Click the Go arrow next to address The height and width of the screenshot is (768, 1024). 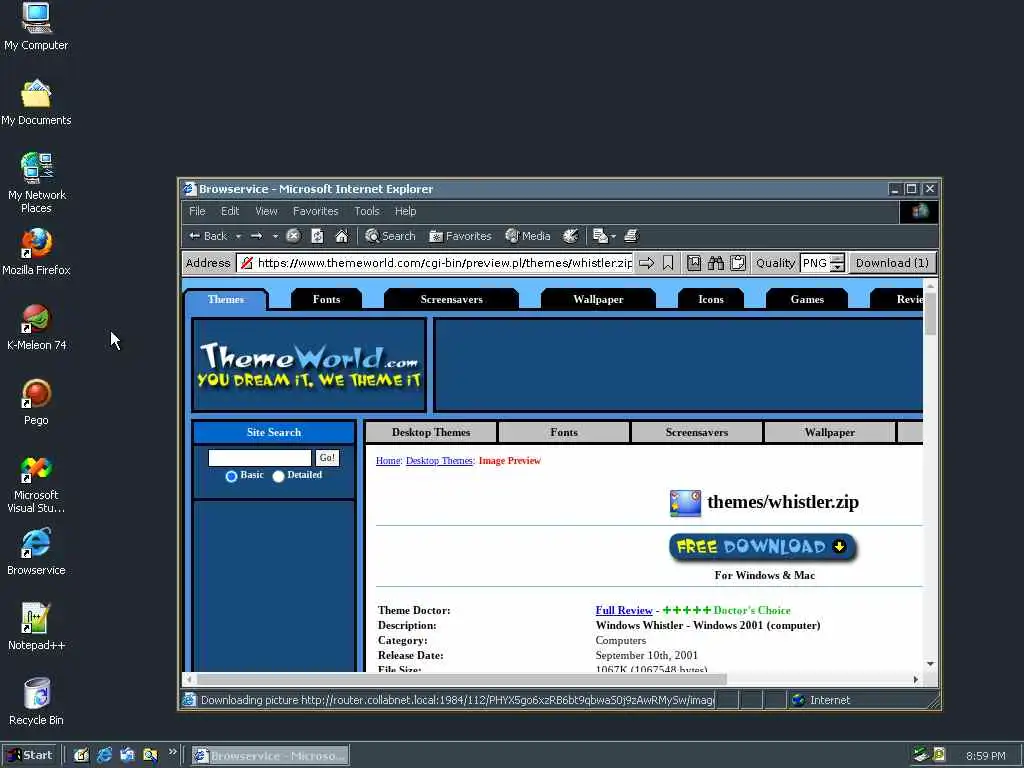pyautogui.click(x=647, y=263)
